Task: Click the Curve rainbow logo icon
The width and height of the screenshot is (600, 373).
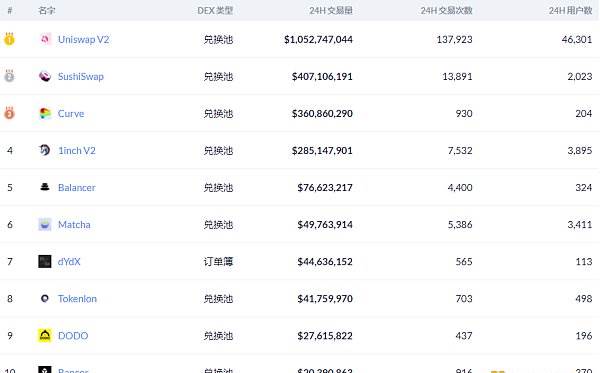Action: (45, 113)
